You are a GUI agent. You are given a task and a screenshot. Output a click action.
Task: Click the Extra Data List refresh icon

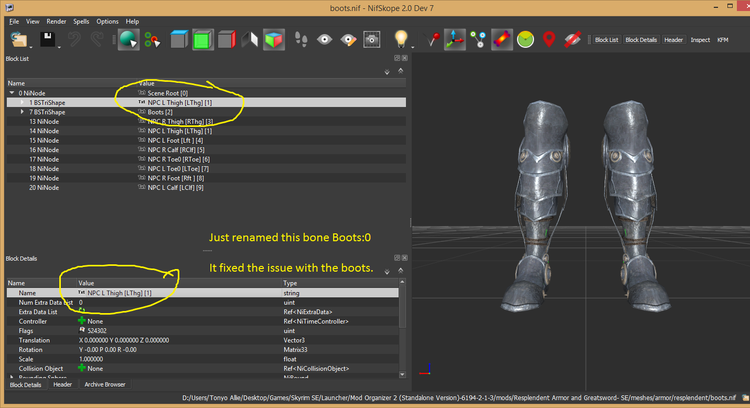click(x=82, y=311)
